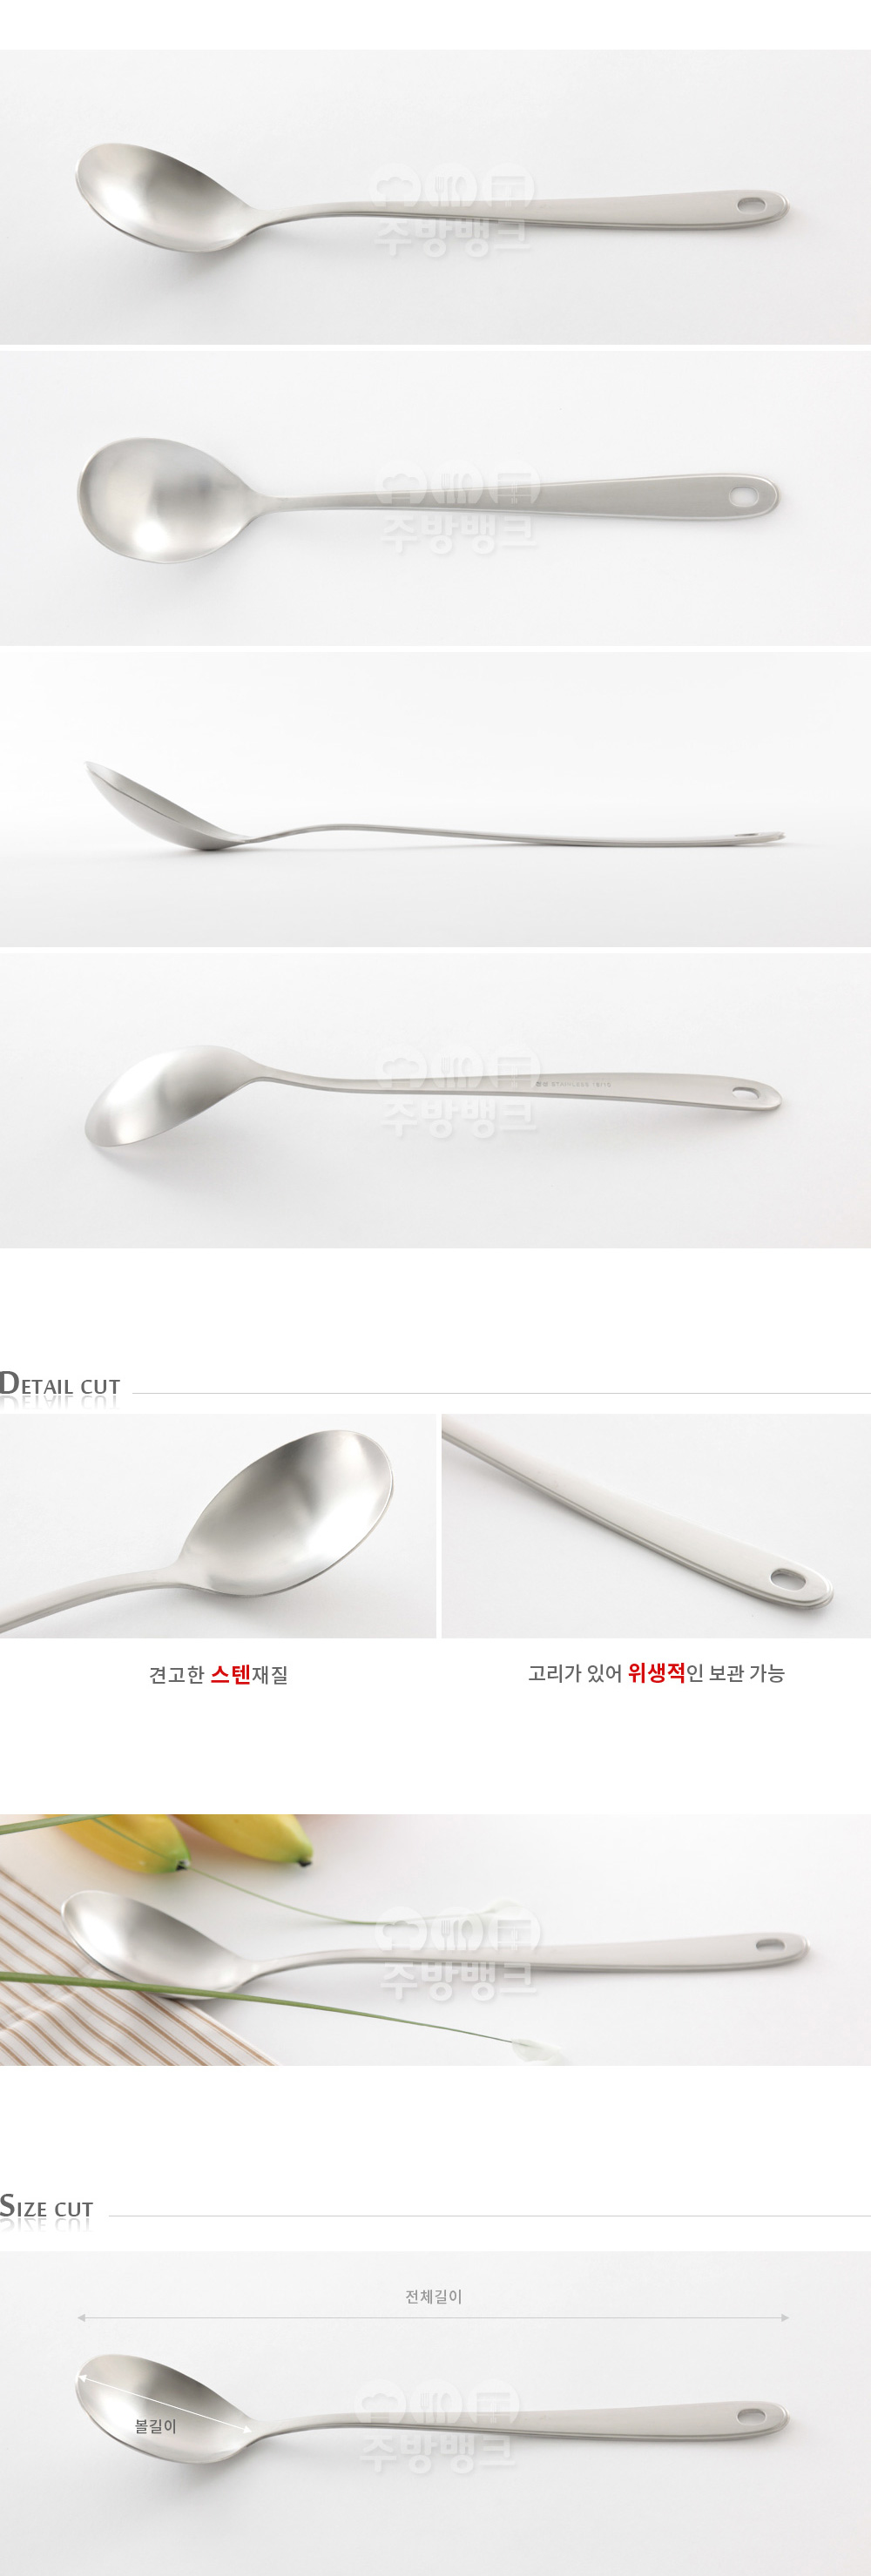Click the watermark logo on the lifestyle photo
The width and height of the screenshot is (871, 2576).
(x=457, y=1953)
